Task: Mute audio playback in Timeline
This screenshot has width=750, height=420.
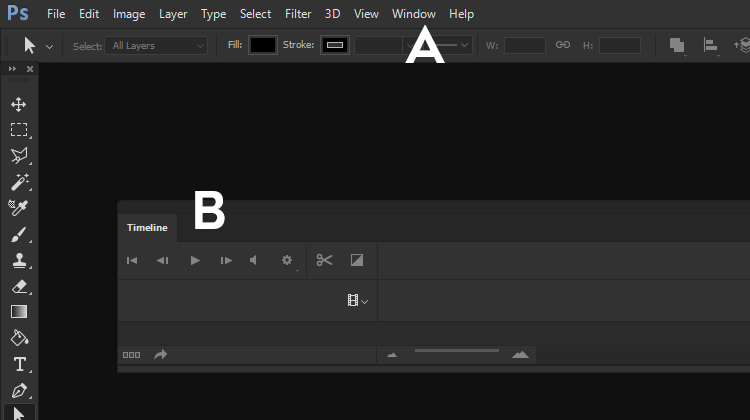Action: [254, 260]
